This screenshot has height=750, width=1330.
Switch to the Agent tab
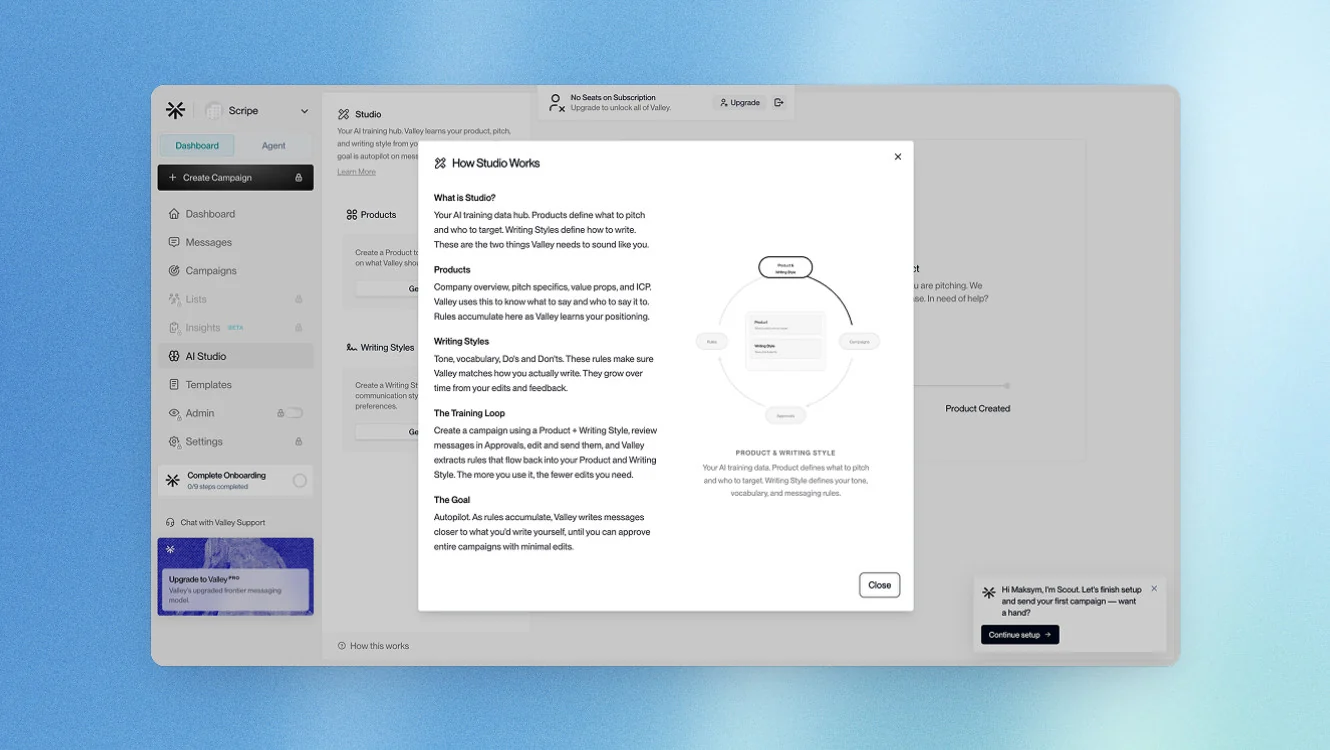273,146
